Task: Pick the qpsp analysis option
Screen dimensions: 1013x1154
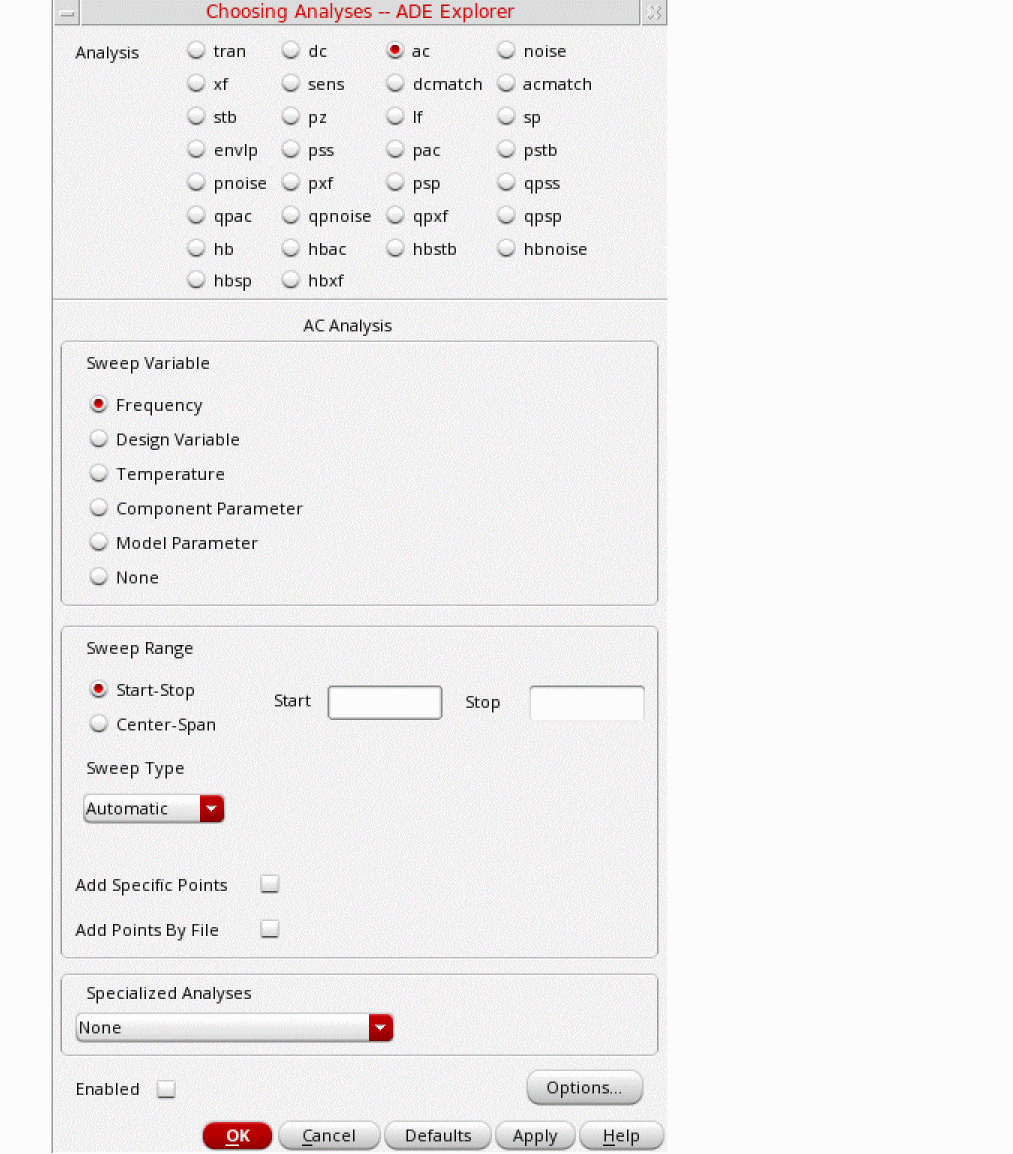Action: (506, 216)
